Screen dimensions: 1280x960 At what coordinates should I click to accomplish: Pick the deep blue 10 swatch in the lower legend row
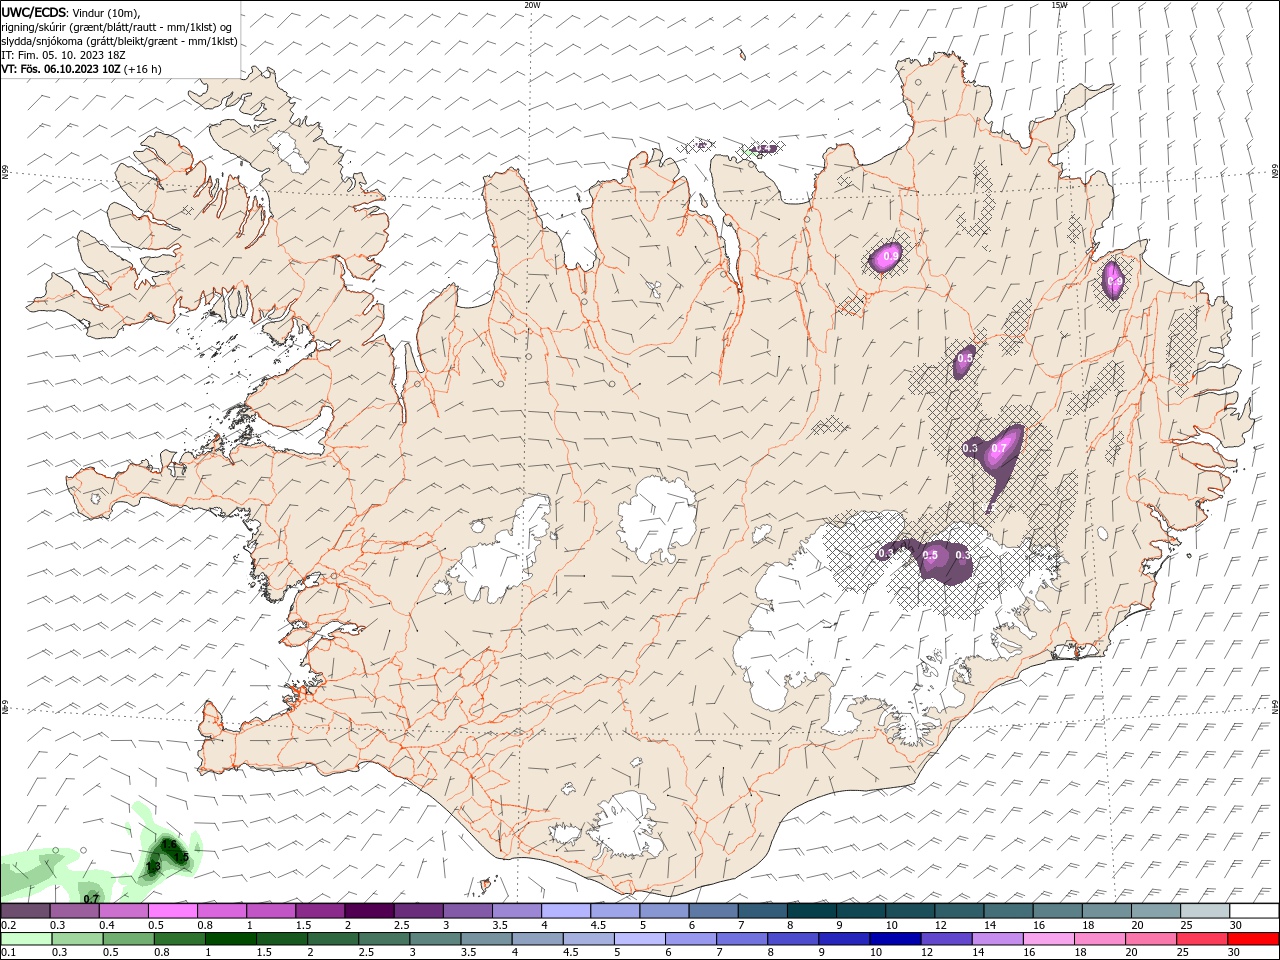[894, 939]
